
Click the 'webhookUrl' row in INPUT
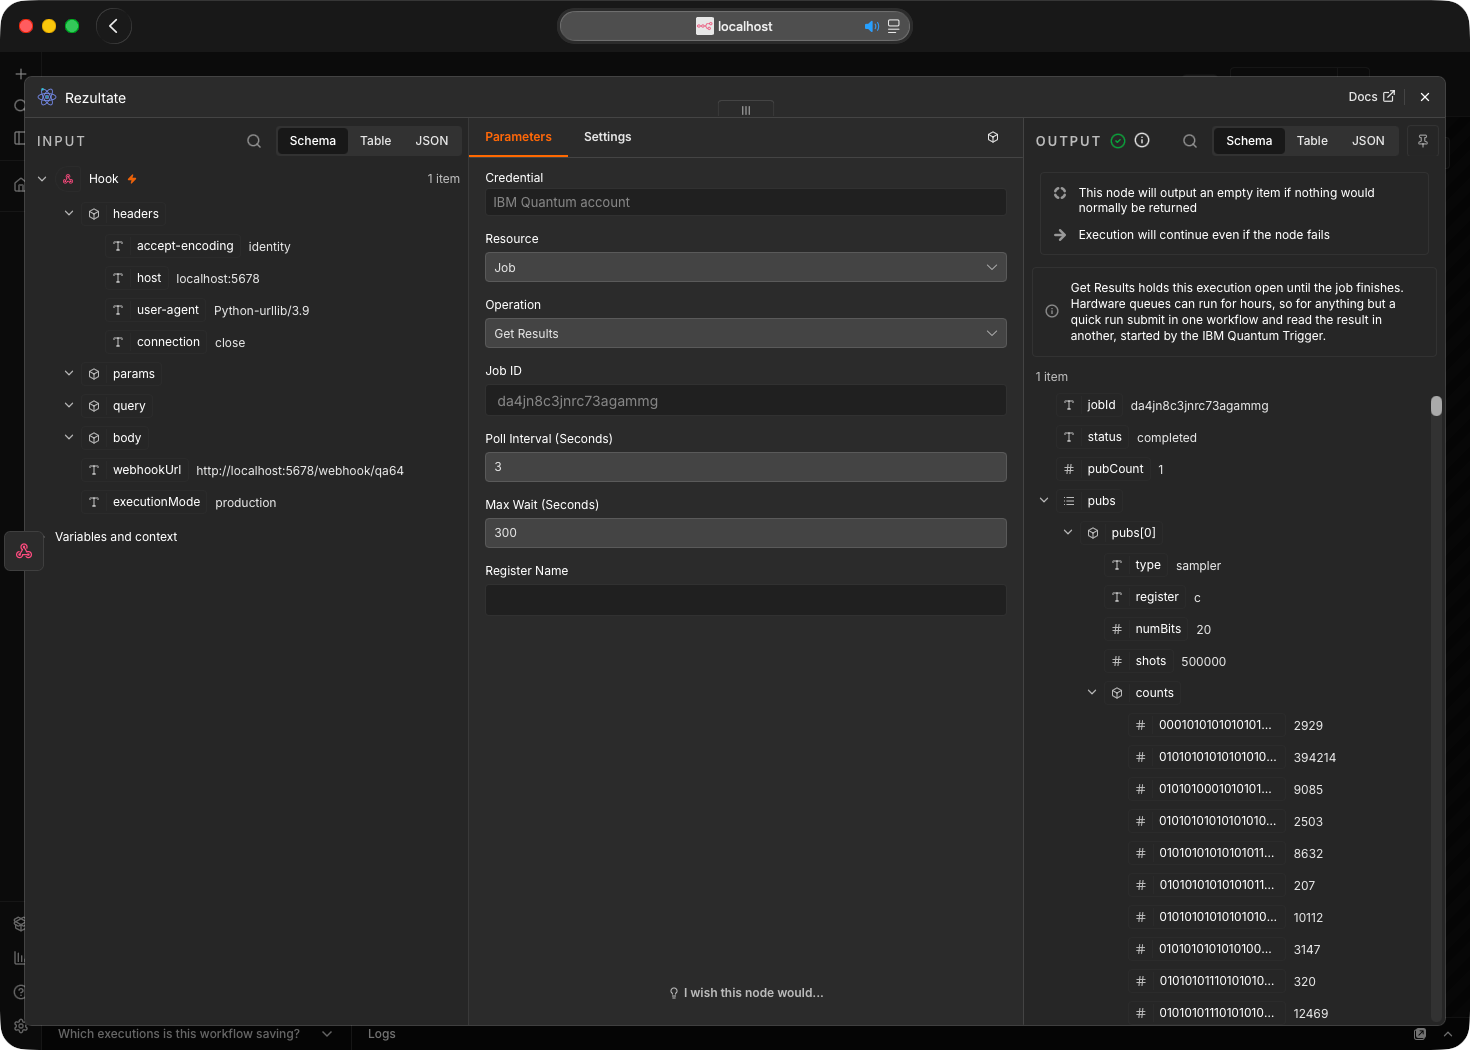pyautogui.click(x=245, y=470)
